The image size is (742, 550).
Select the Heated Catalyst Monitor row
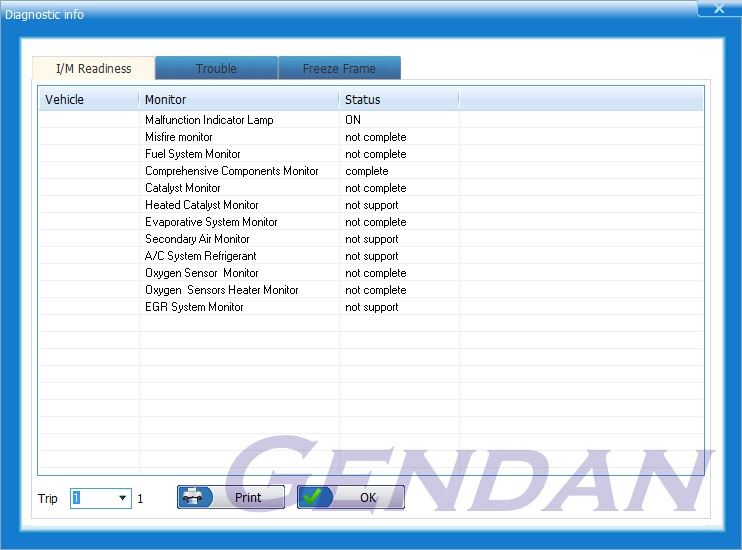(201, 205)
